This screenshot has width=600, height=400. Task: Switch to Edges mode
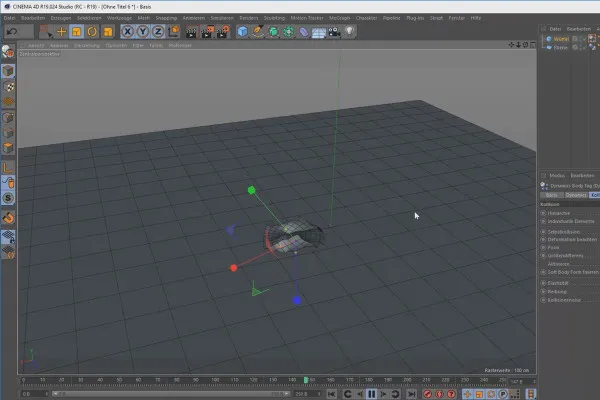click(8, 133)
